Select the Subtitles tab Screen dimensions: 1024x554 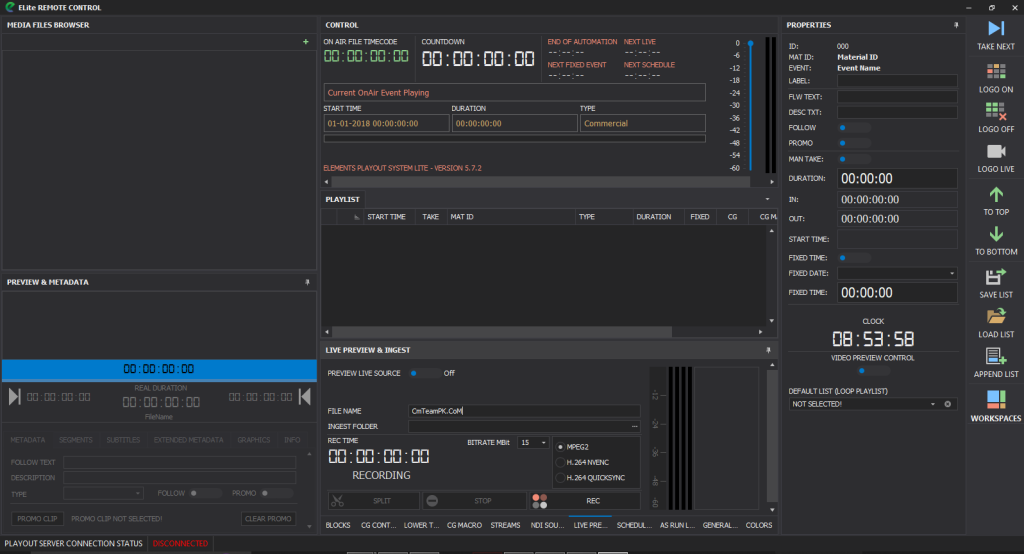tap(123, 440)
